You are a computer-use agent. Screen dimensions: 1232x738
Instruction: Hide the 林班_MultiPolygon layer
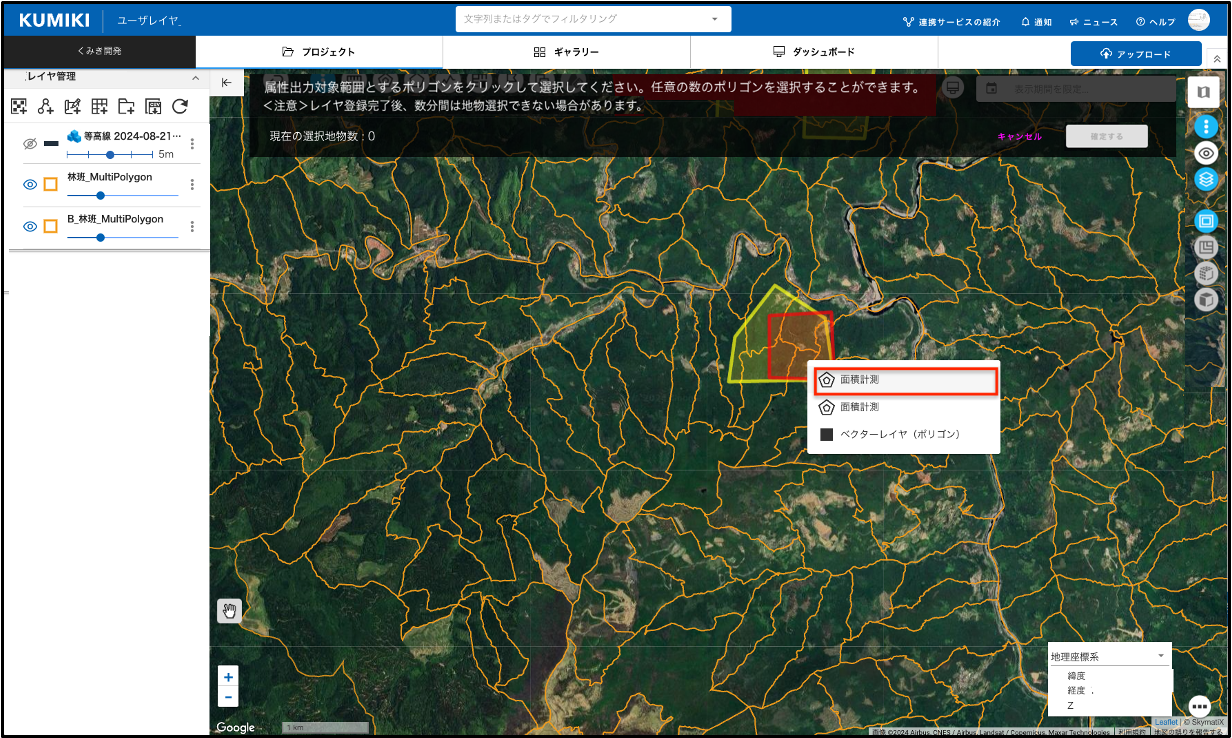click(x=30, y=184)
